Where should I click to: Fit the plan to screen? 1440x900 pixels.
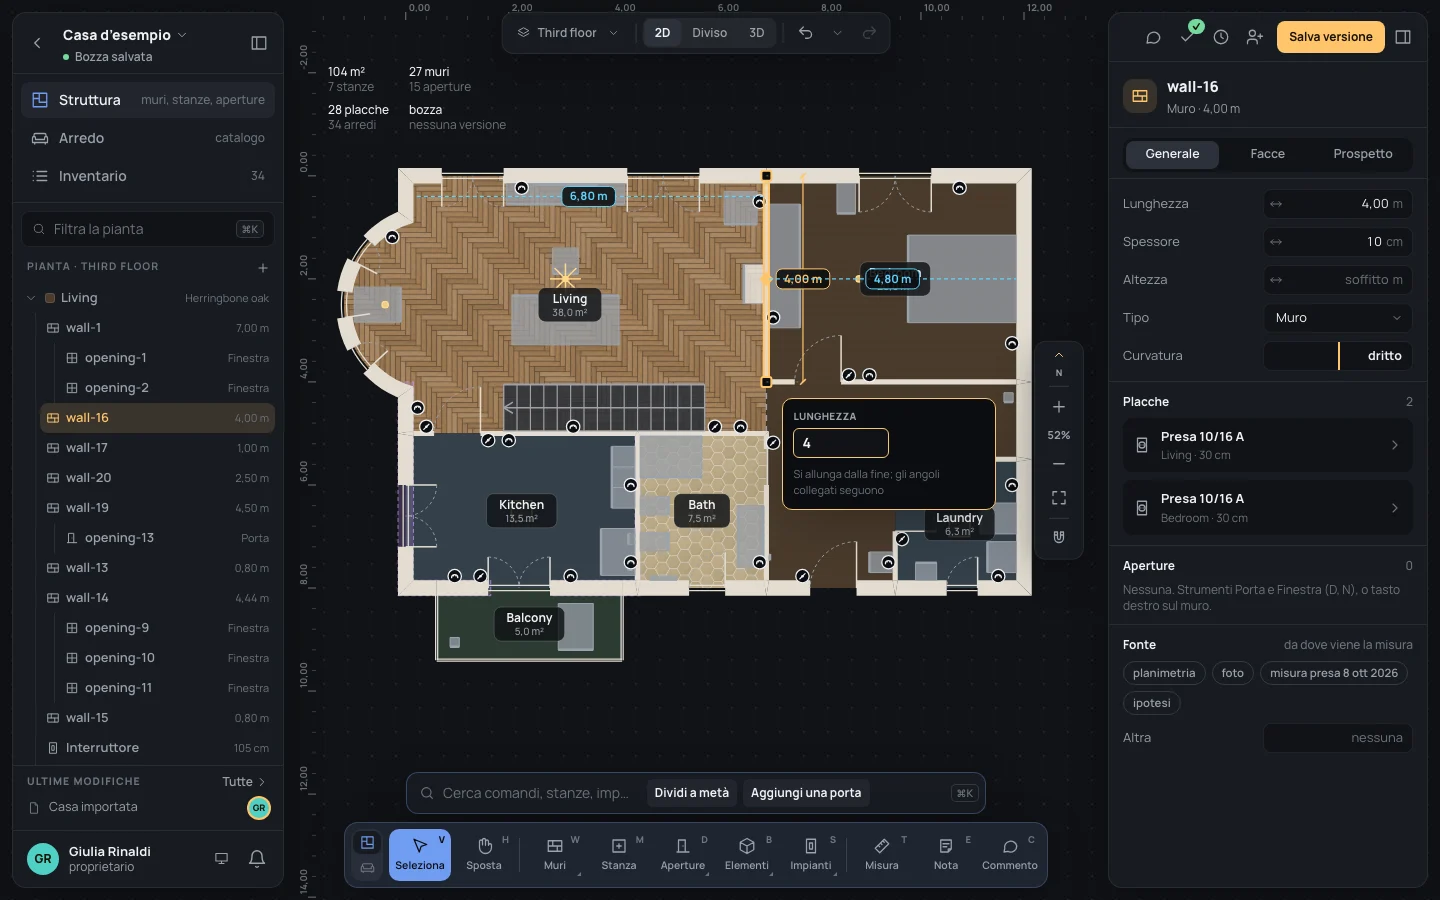tap(1059, 498)
